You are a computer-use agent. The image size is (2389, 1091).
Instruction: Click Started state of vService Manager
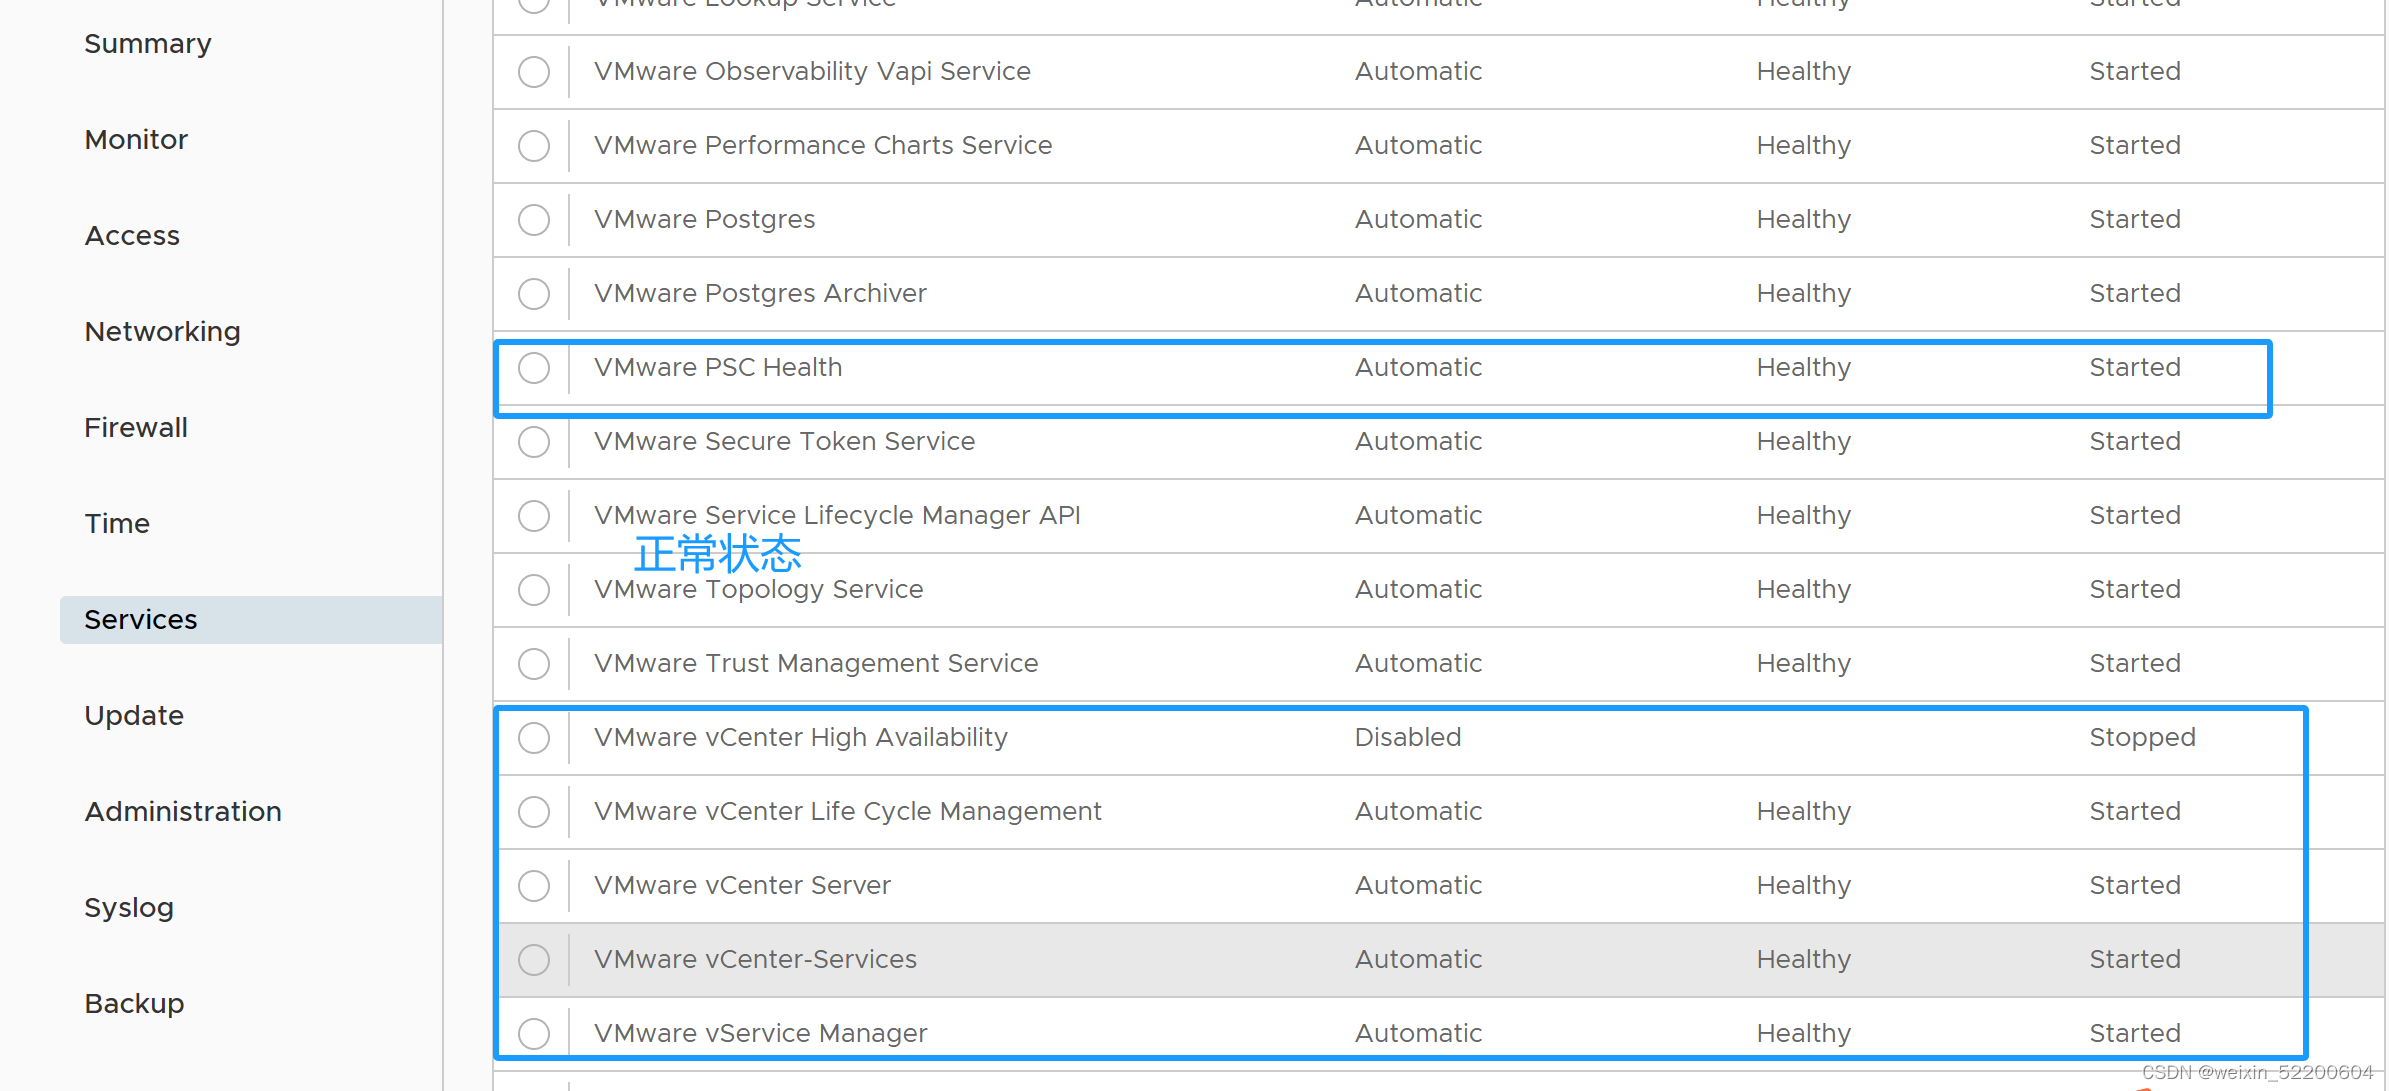pos(2135,1034)
